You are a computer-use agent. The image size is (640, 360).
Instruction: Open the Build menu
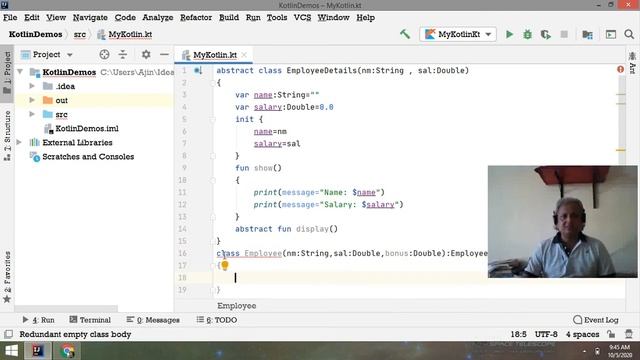click(229, 18)
